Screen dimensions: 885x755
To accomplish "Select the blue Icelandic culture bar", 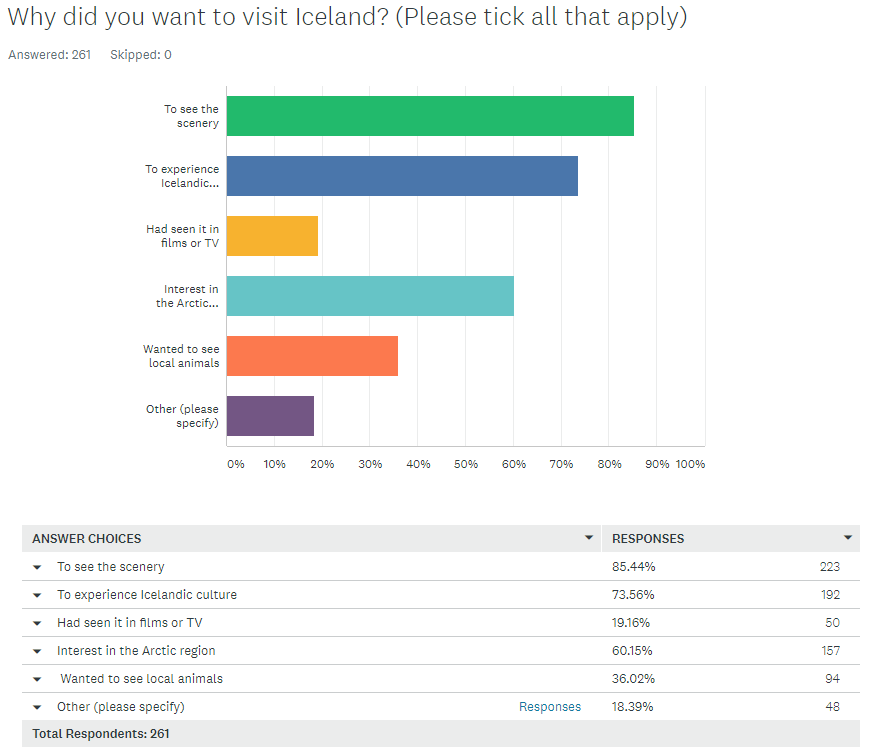I will pyautogui.click(x=400, y=175).
